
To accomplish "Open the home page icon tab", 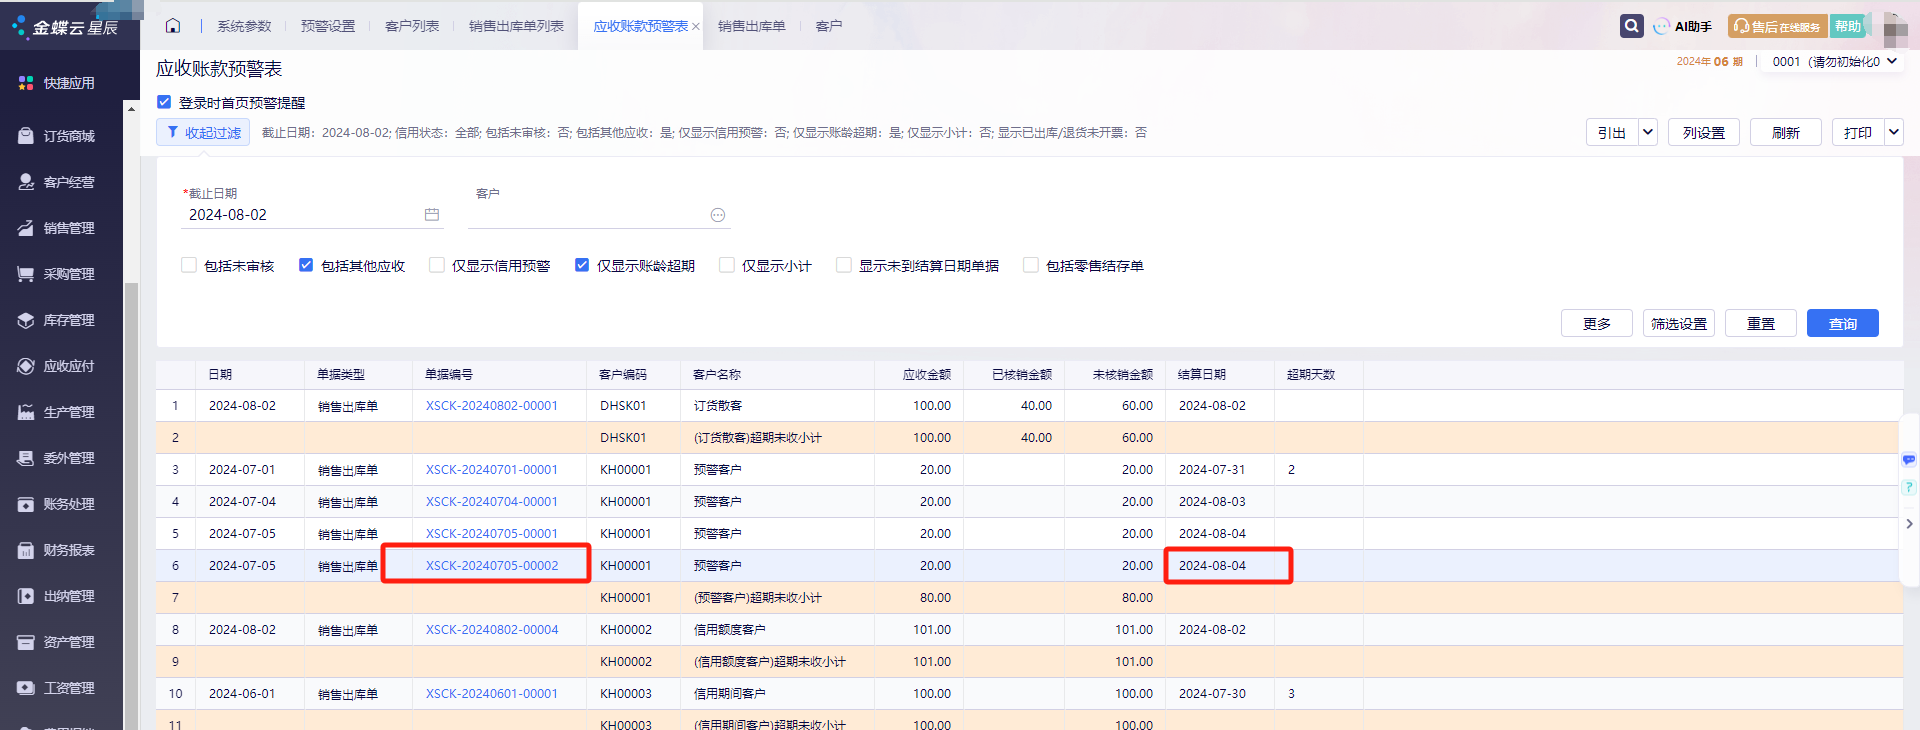I will pos(173,26).
